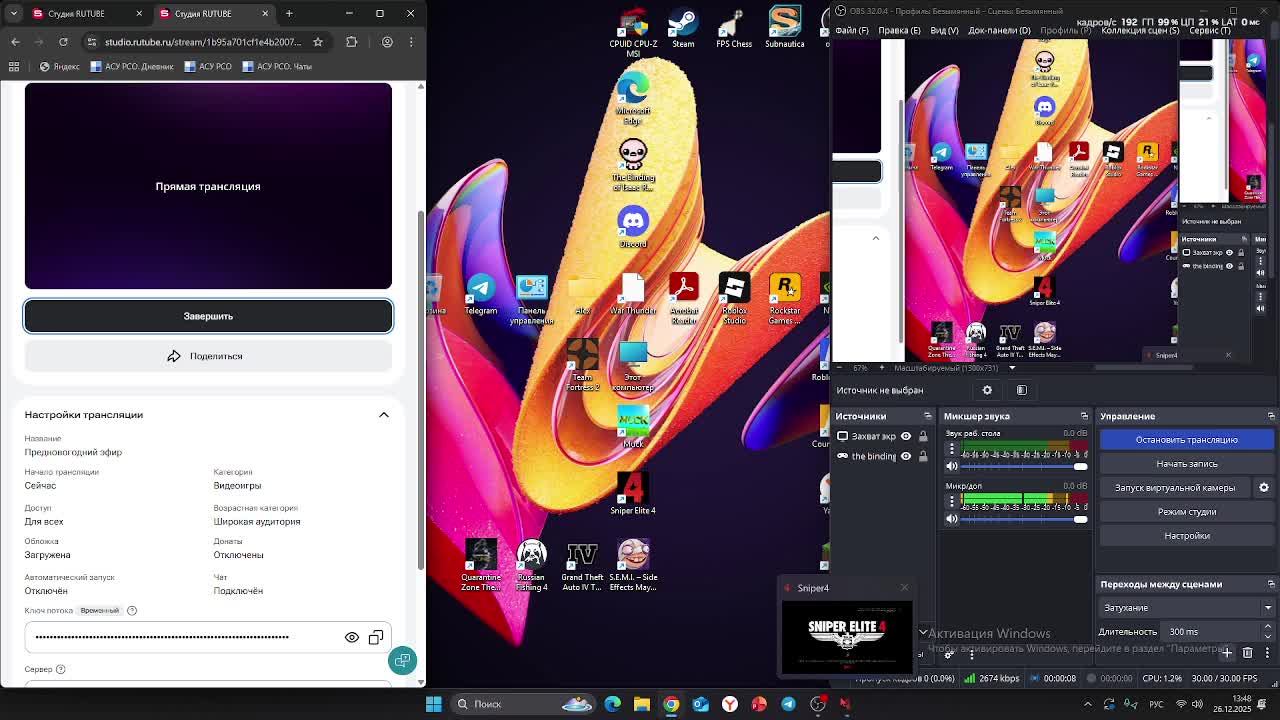Reload the RUTUBE studio page
This screenshot has width=1280, height=720.
click(x=63, y=42)
